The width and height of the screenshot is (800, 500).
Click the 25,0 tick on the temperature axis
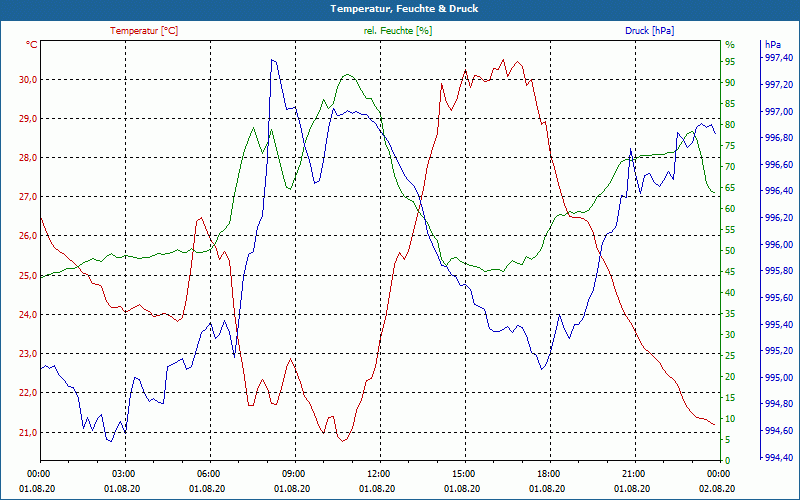coord(29,276)
